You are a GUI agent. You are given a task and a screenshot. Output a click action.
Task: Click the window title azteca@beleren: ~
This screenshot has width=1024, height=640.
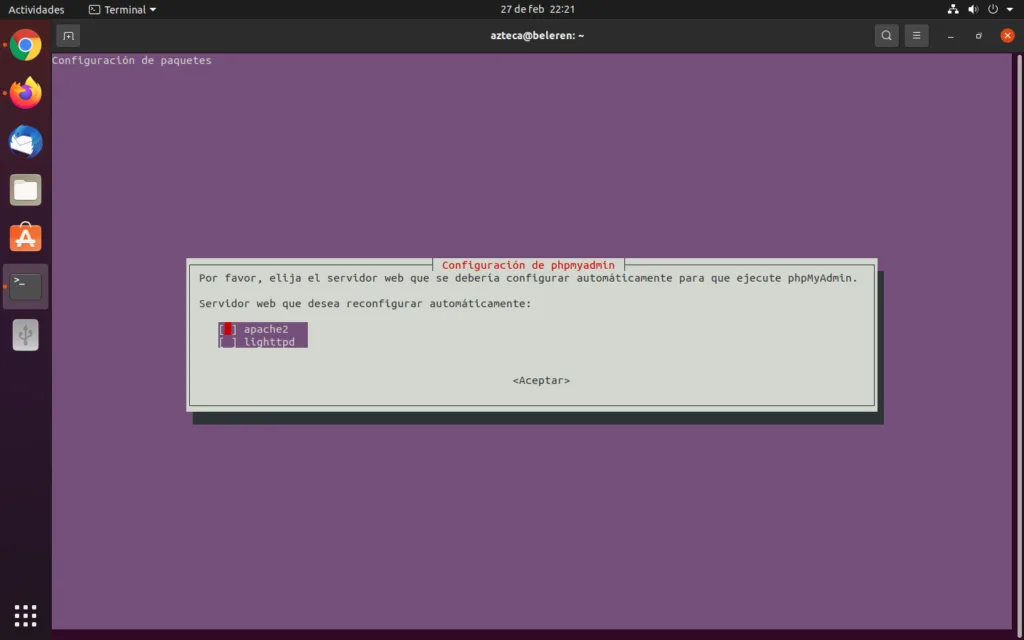(537, 36)
